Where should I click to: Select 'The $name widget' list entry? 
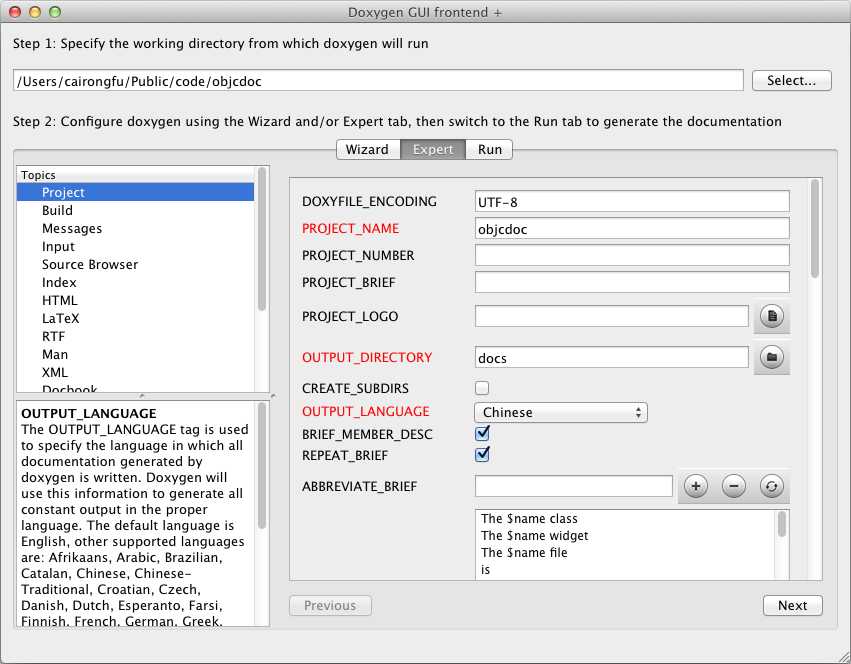click(627, 535)
